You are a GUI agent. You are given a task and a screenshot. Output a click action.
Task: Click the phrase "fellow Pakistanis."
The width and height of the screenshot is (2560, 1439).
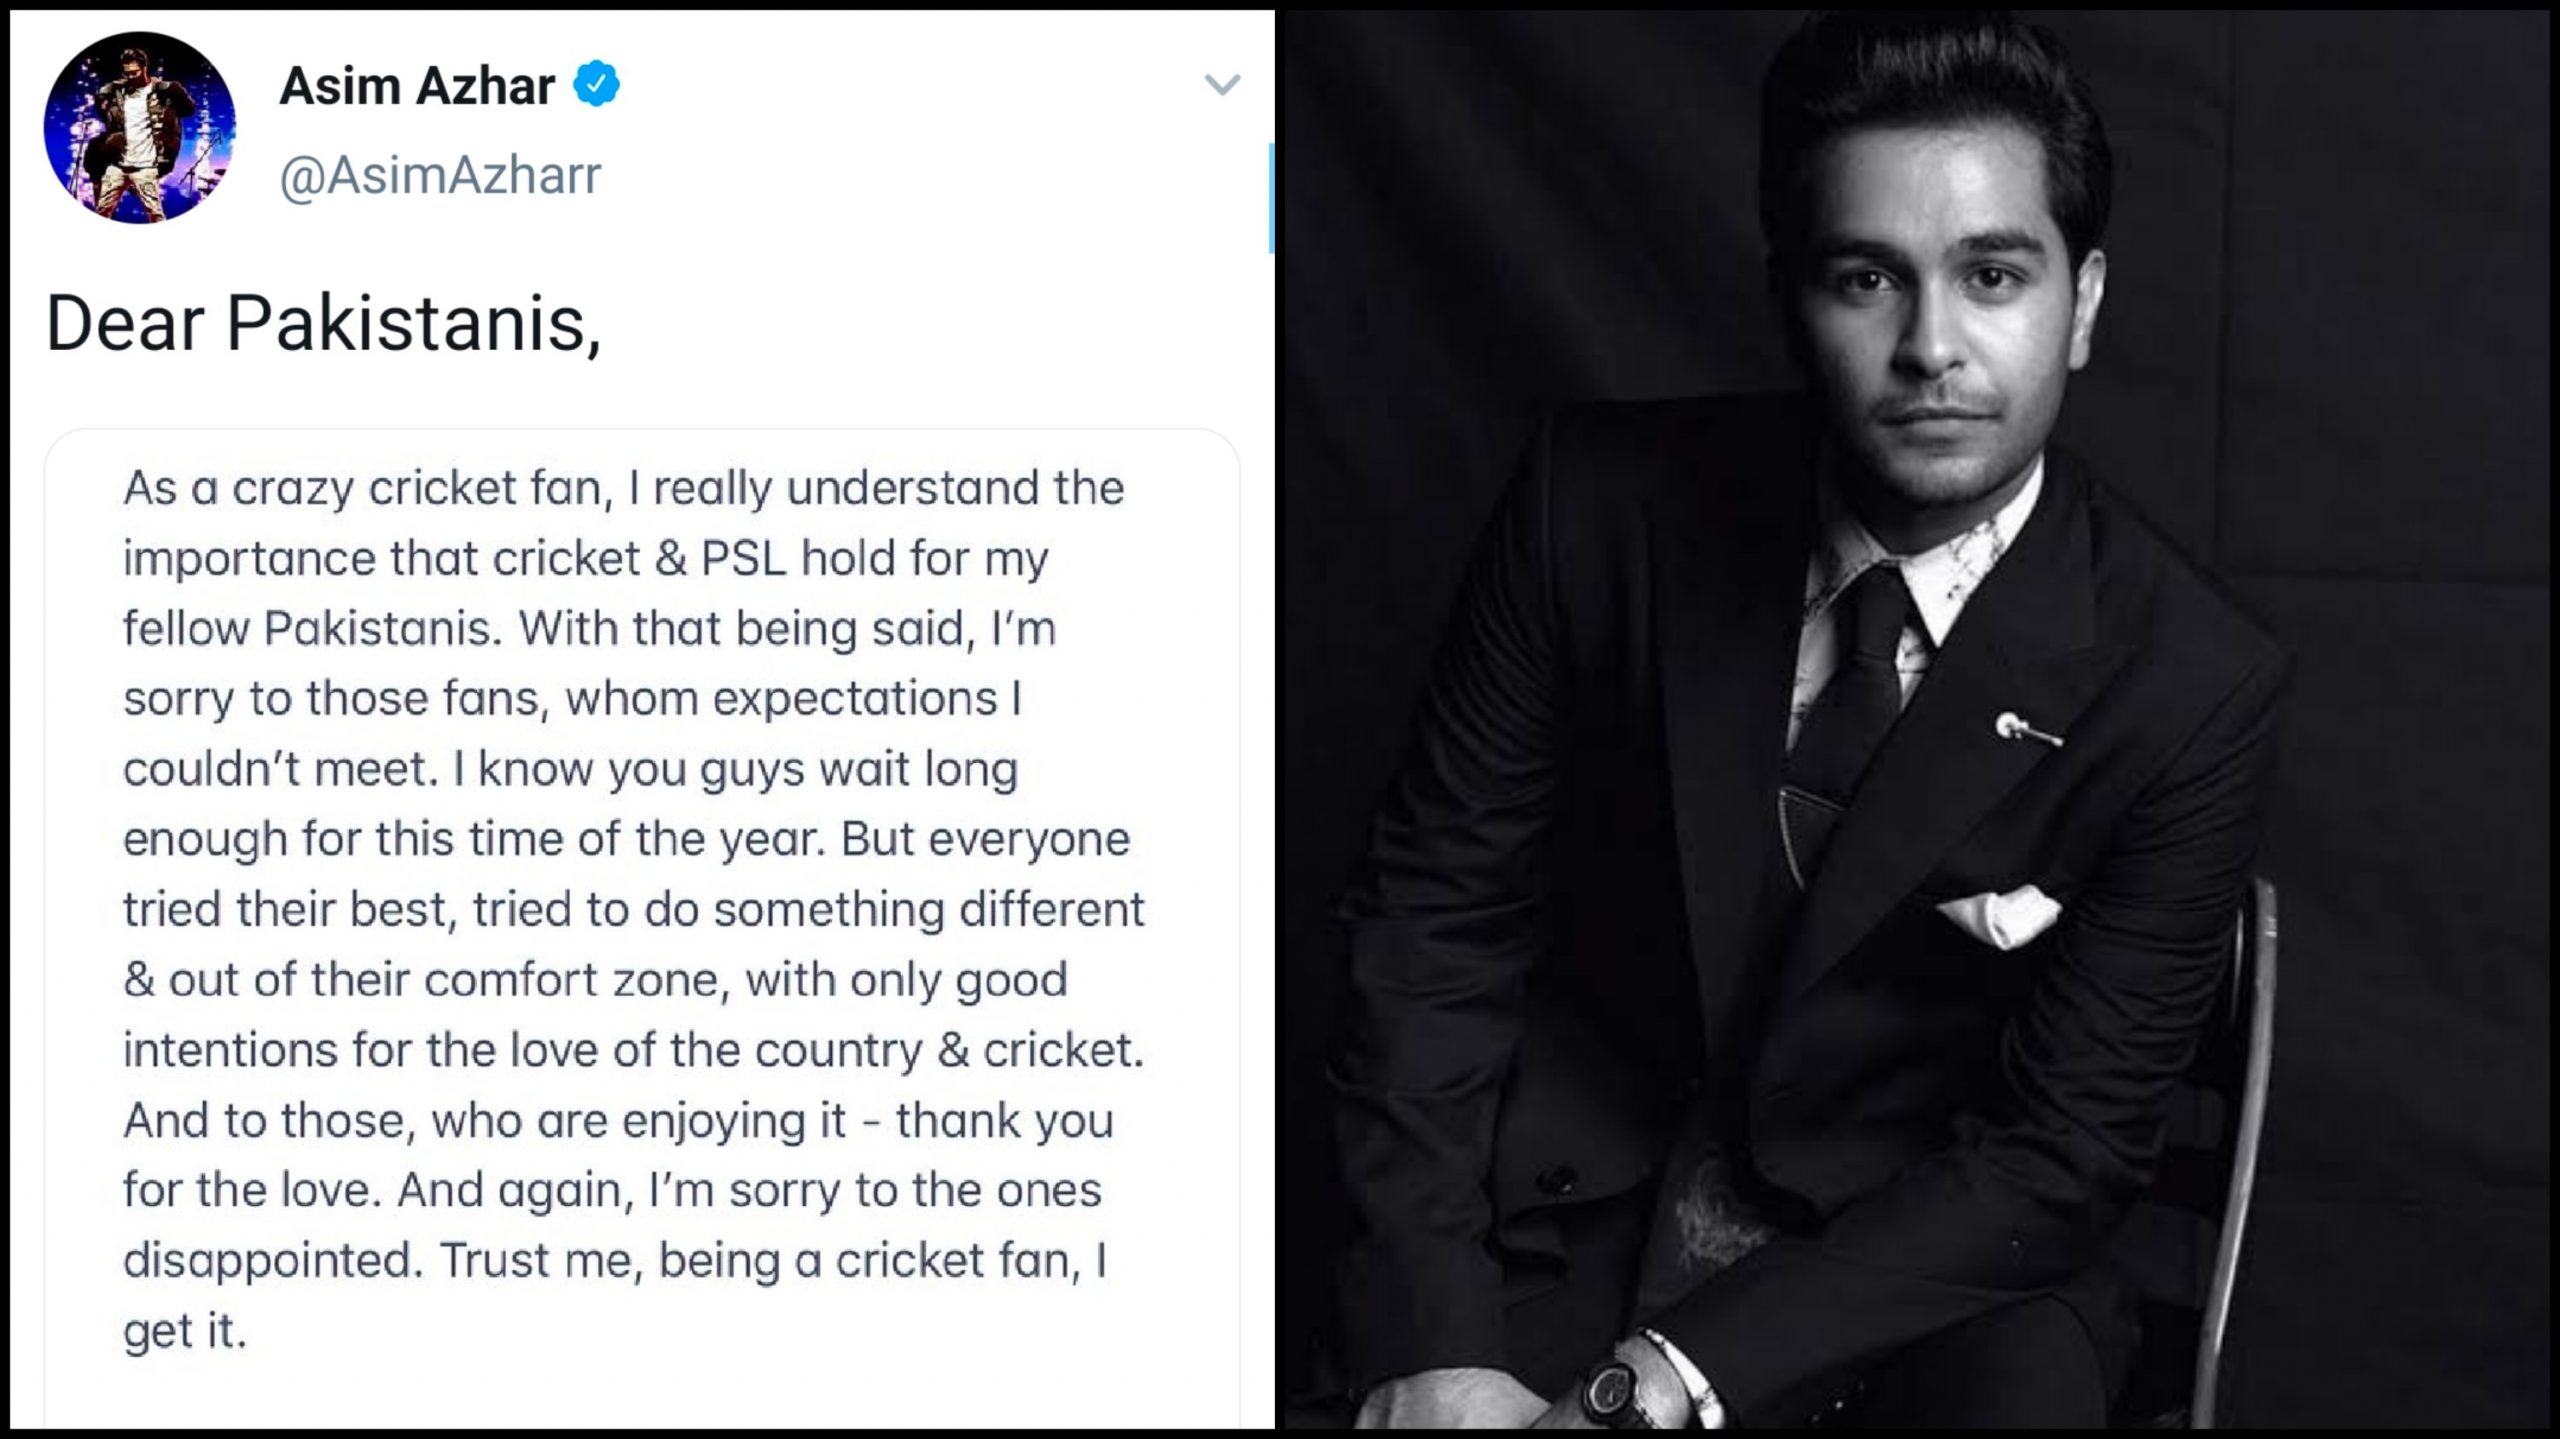click(x=312, y=629)
